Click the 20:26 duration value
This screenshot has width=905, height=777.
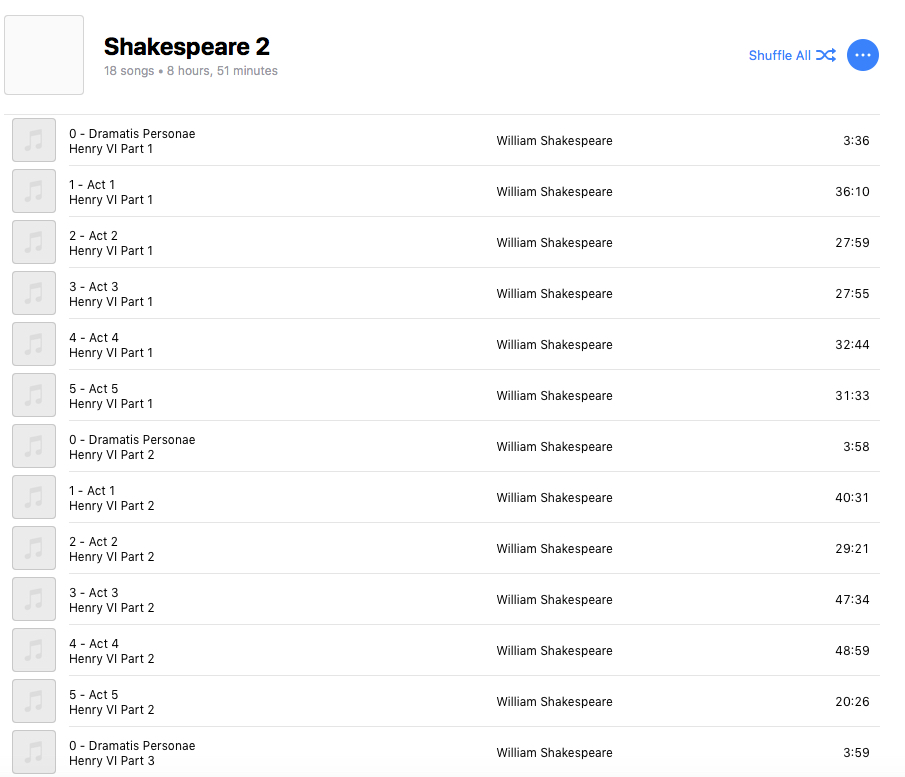[852, 701]
